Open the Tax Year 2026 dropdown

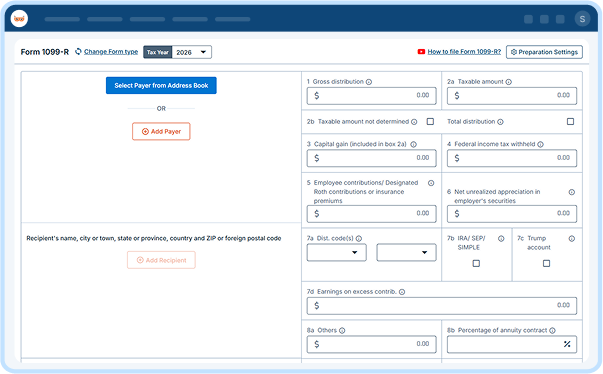tap(192, 52)
